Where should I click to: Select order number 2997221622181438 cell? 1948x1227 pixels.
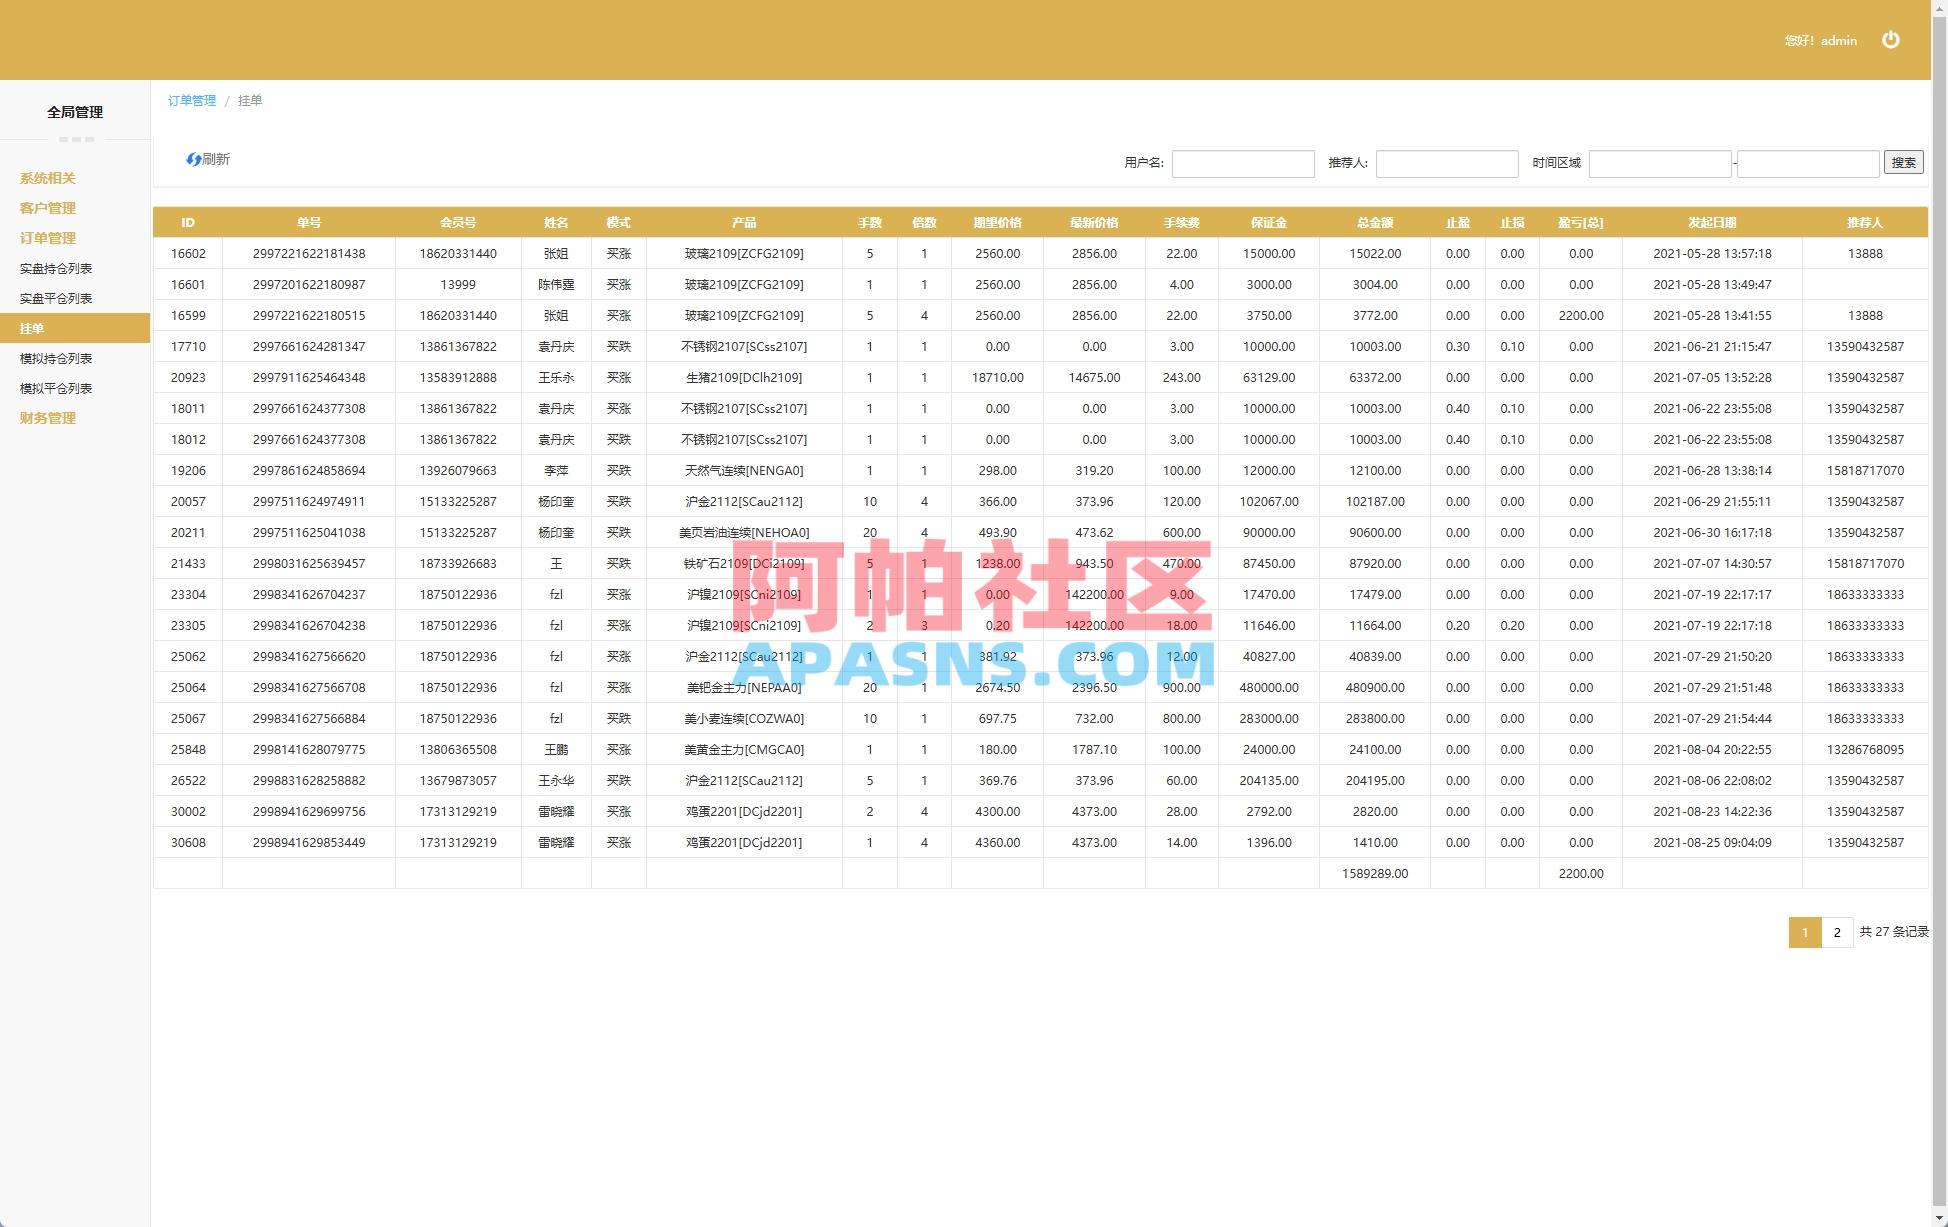click(x=309, y=254)
